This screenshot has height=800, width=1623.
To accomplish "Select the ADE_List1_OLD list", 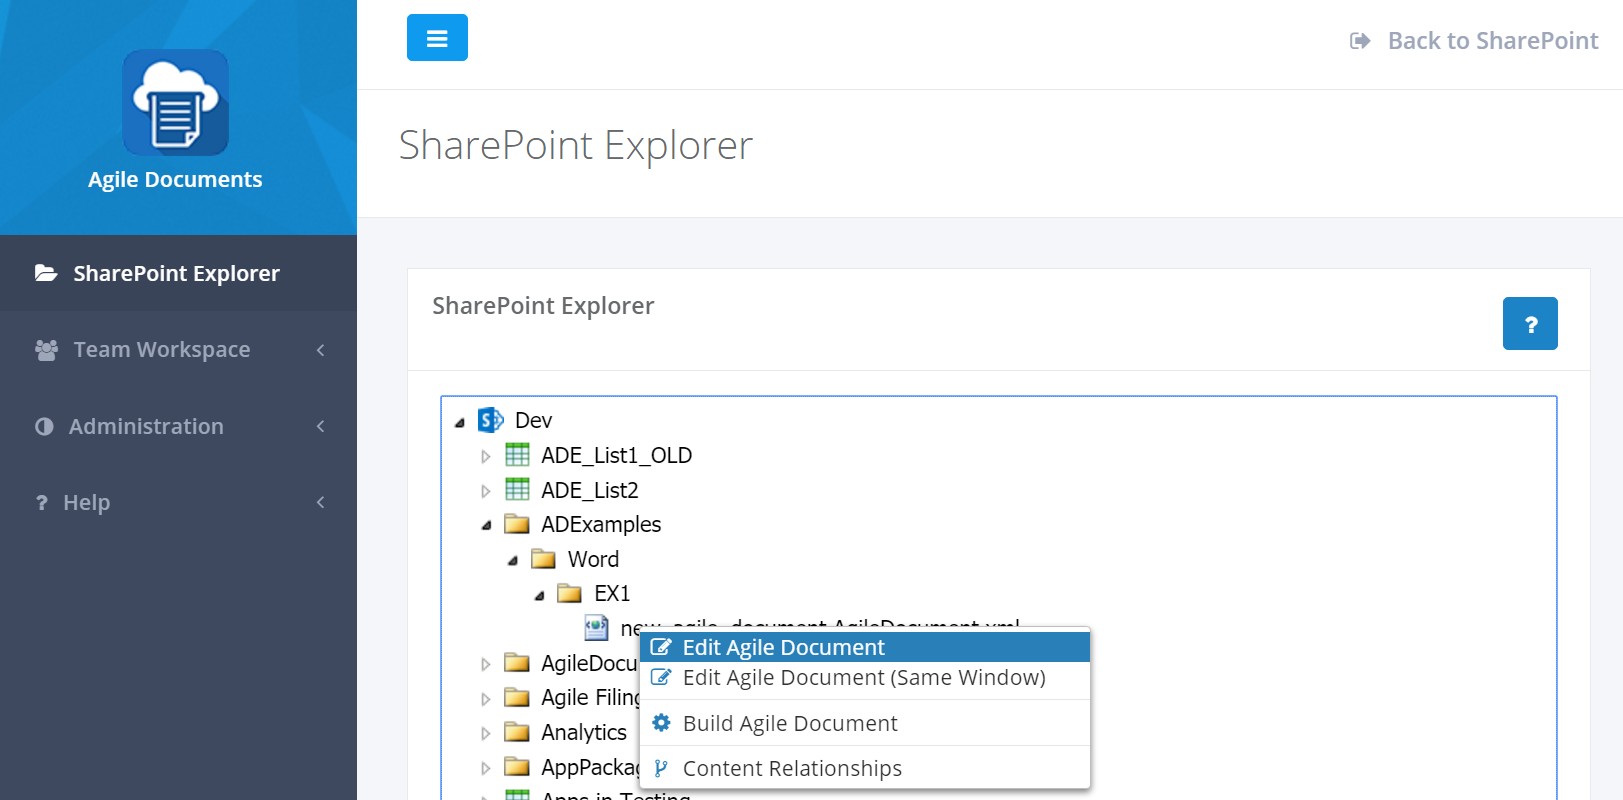I will pos(616,455).
